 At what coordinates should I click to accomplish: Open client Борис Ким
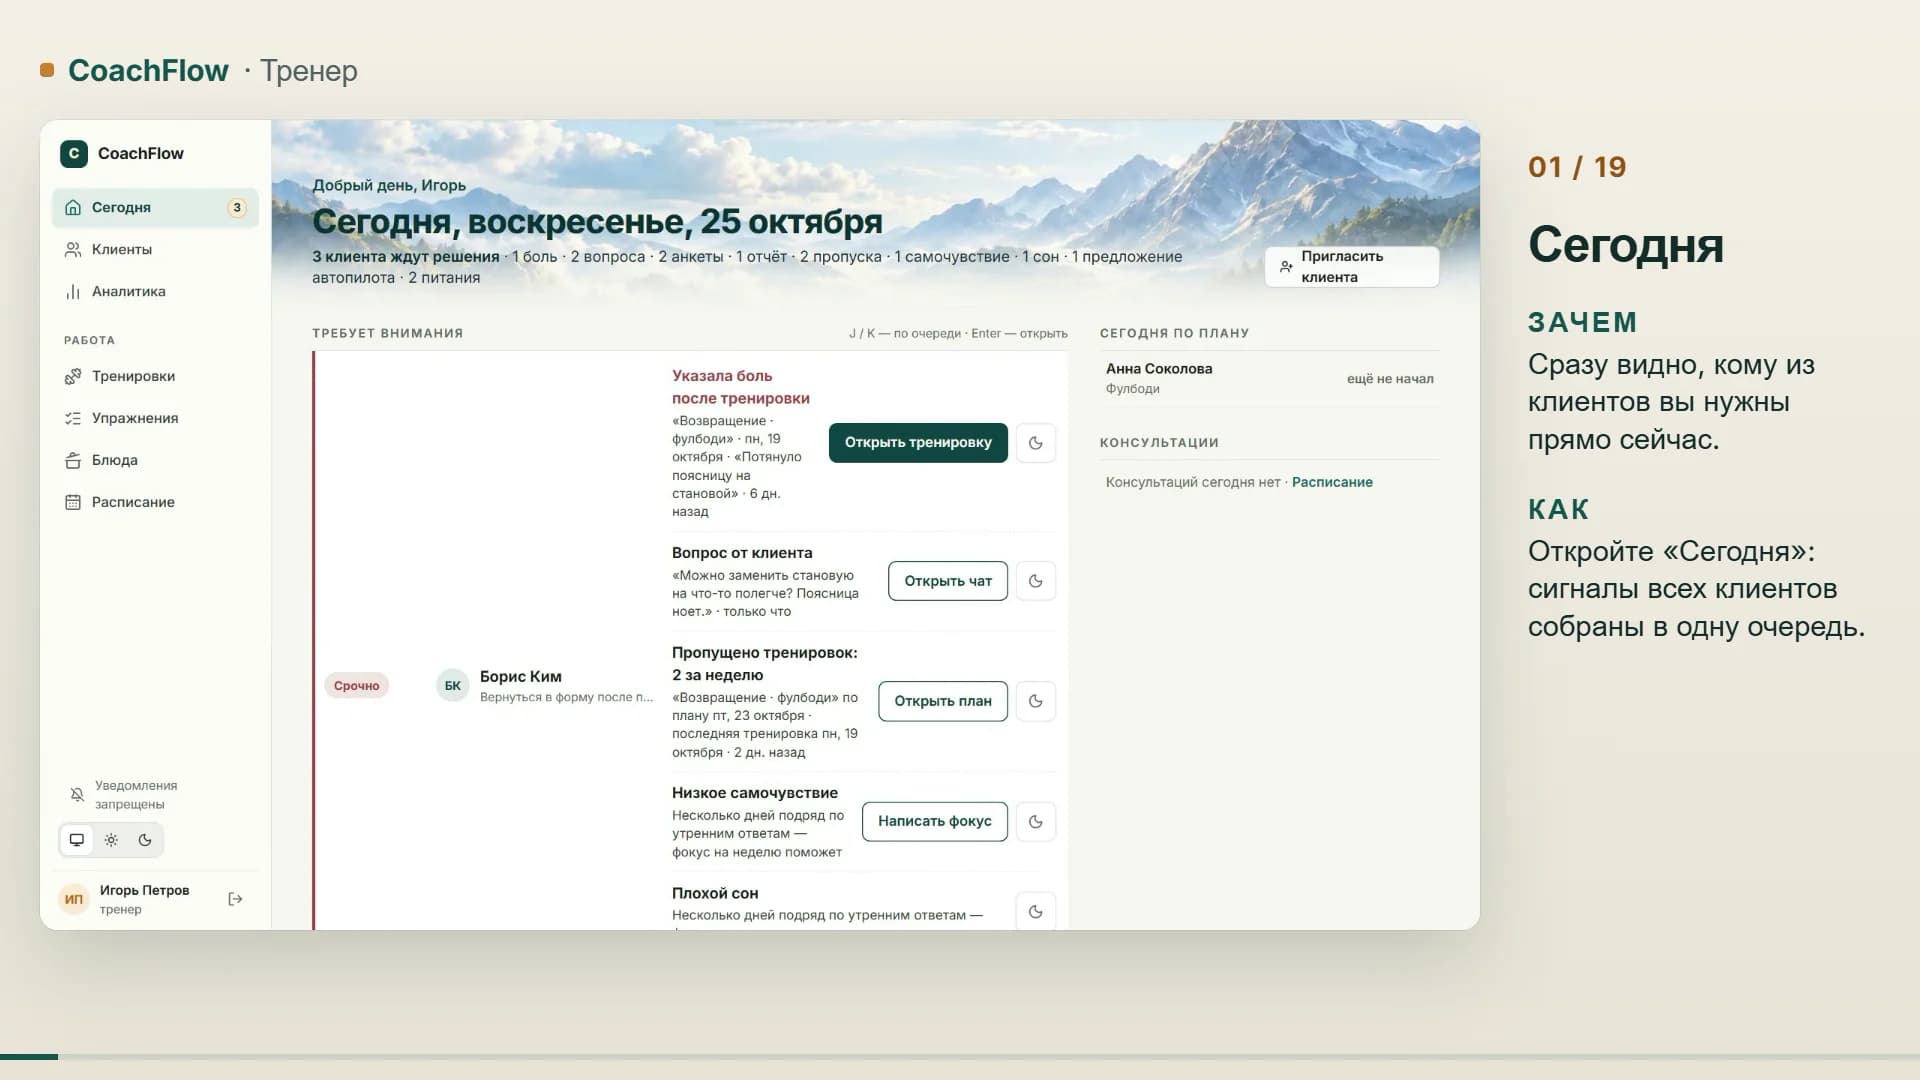click(x=521, y=677)
